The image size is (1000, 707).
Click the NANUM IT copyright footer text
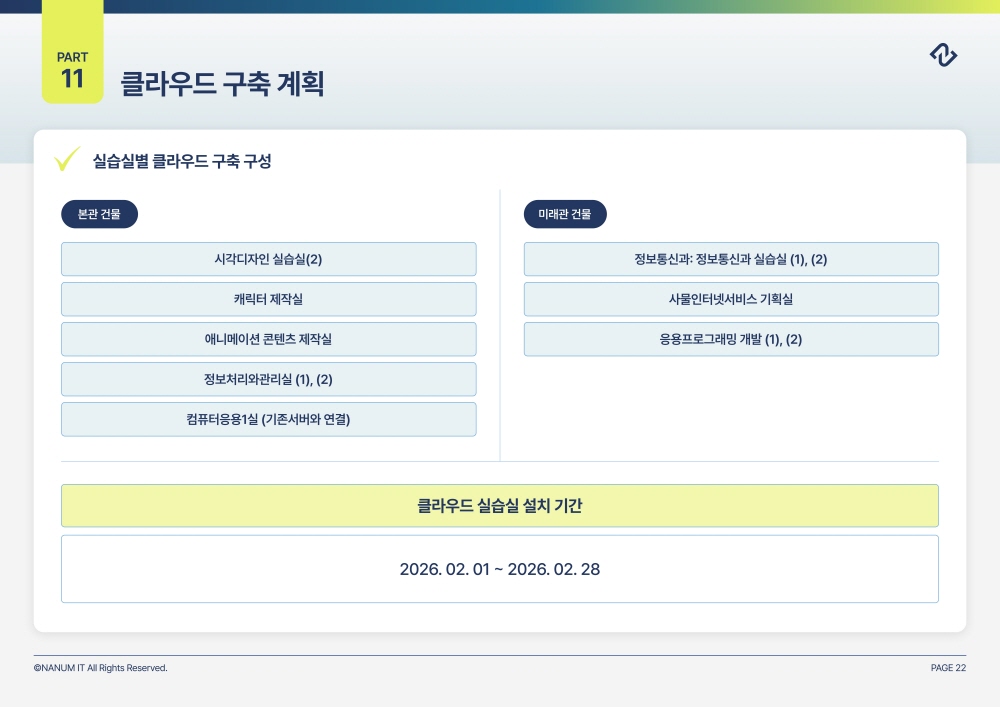(x=100, y=668)
